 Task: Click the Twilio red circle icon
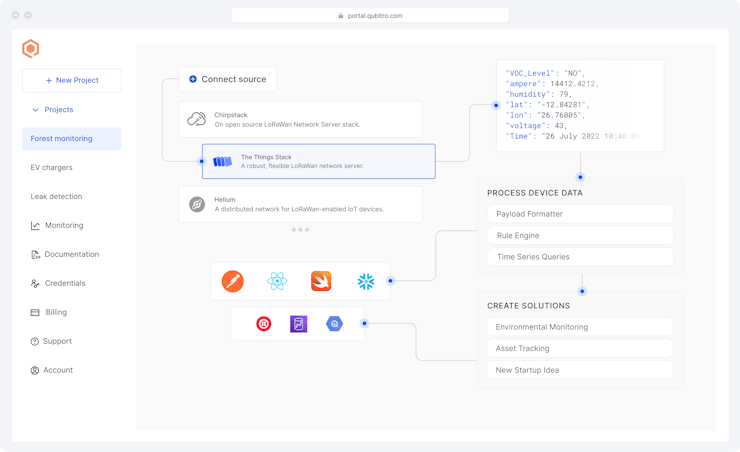[x=264, y=324]
